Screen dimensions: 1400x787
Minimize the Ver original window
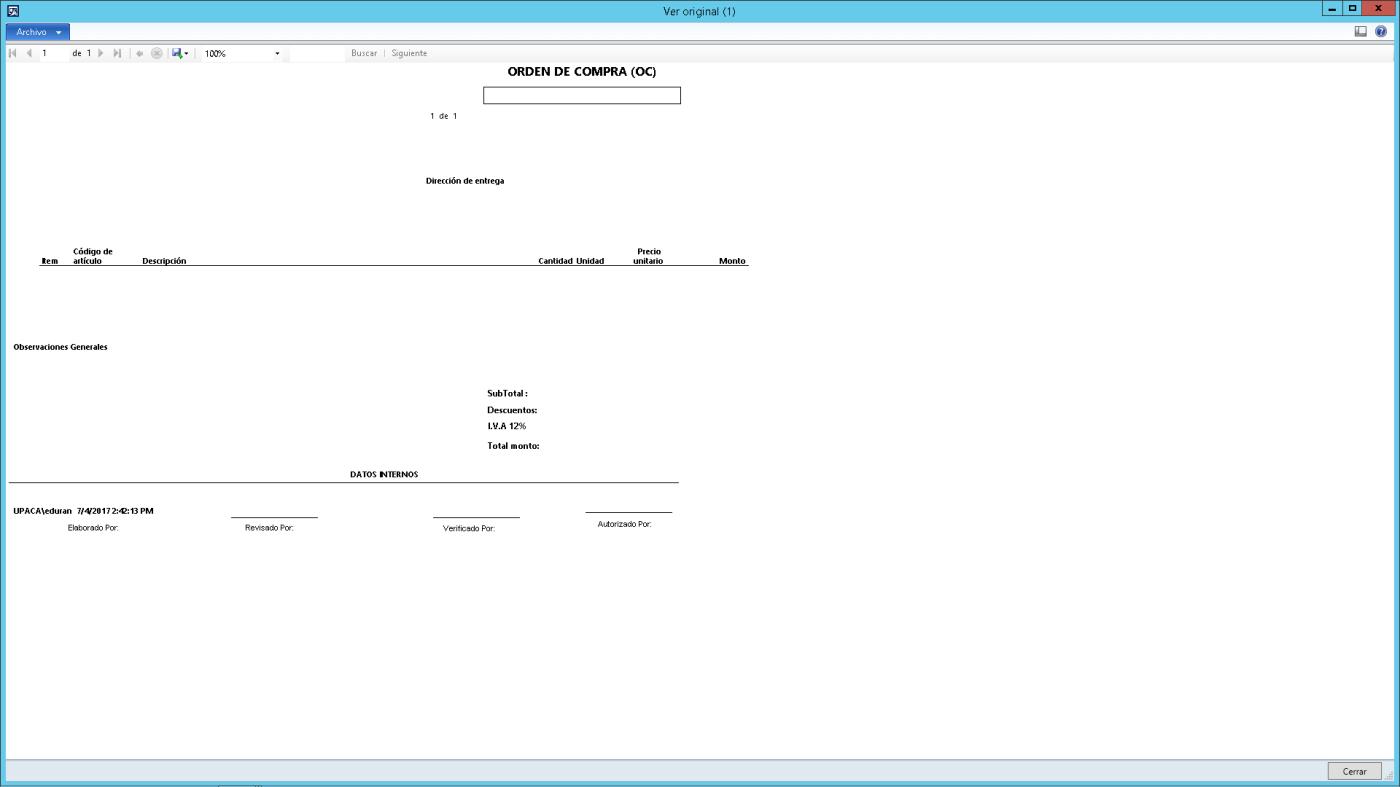tap(1332, 8)
